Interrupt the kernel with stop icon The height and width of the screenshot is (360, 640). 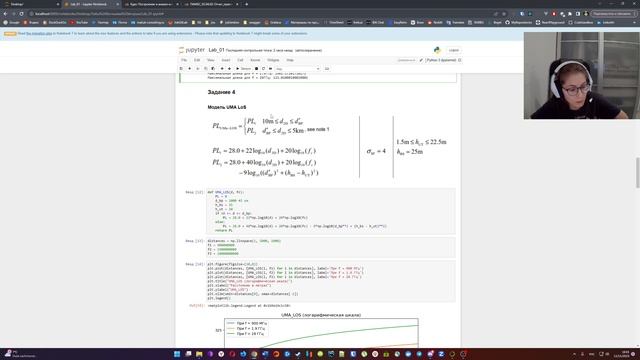pos(256,69)
